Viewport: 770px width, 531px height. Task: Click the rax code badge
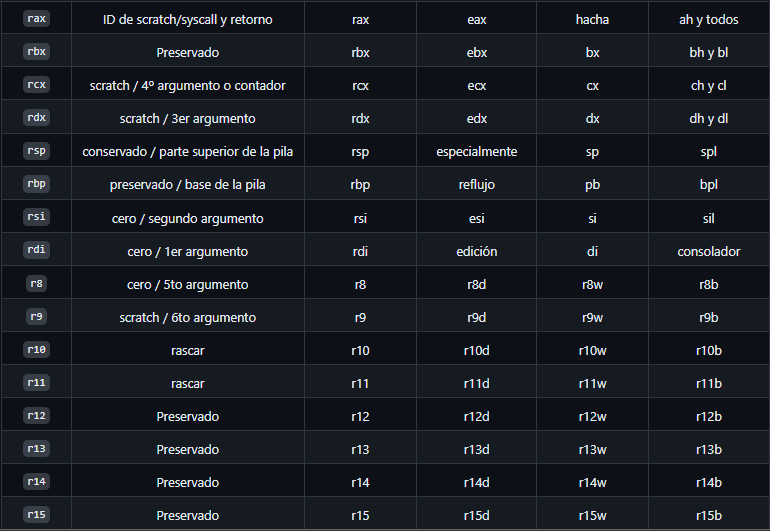tap(36, 19)
